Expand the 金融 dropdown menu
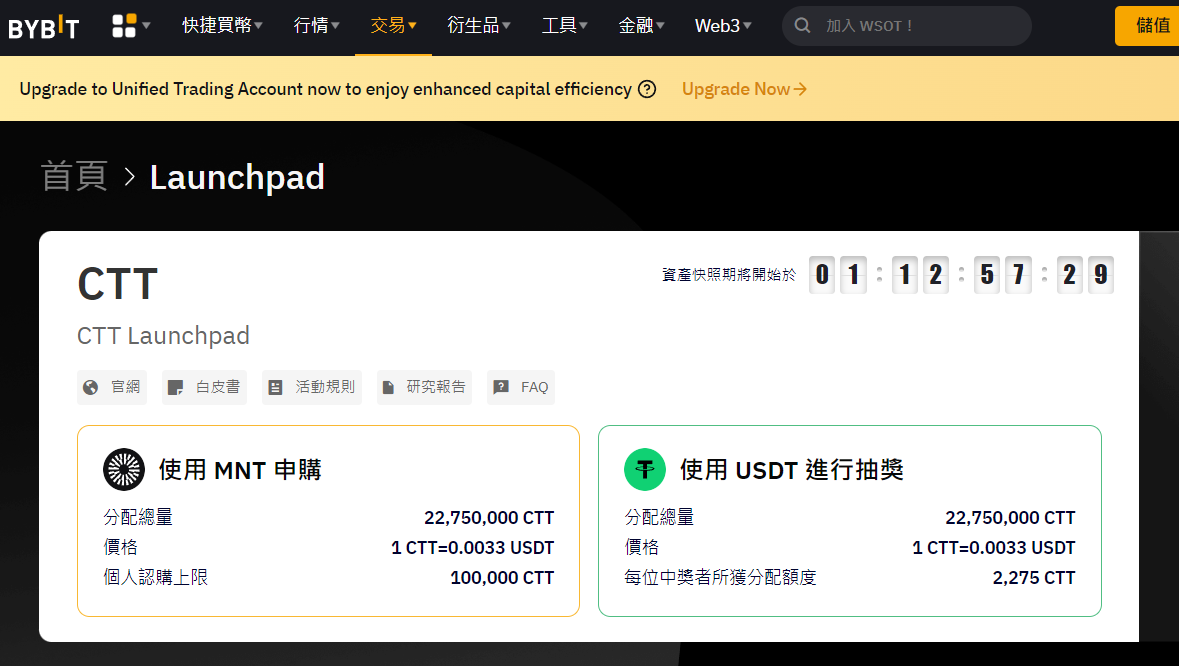Screen dimensions: 1179x666 [x=641, y=26]
